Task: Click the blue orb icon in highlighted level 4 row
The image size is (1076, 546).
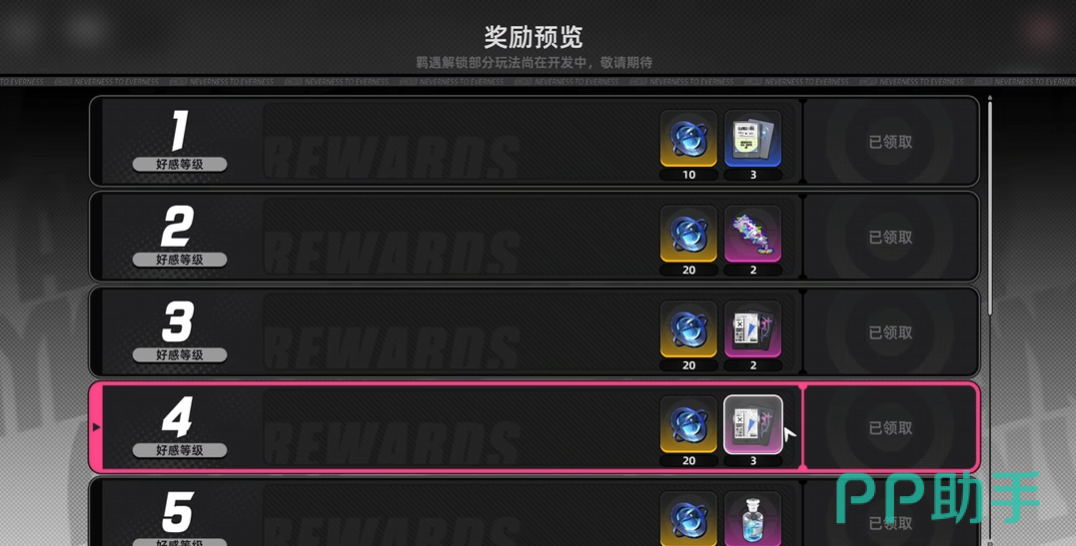Action: (688, 425)
